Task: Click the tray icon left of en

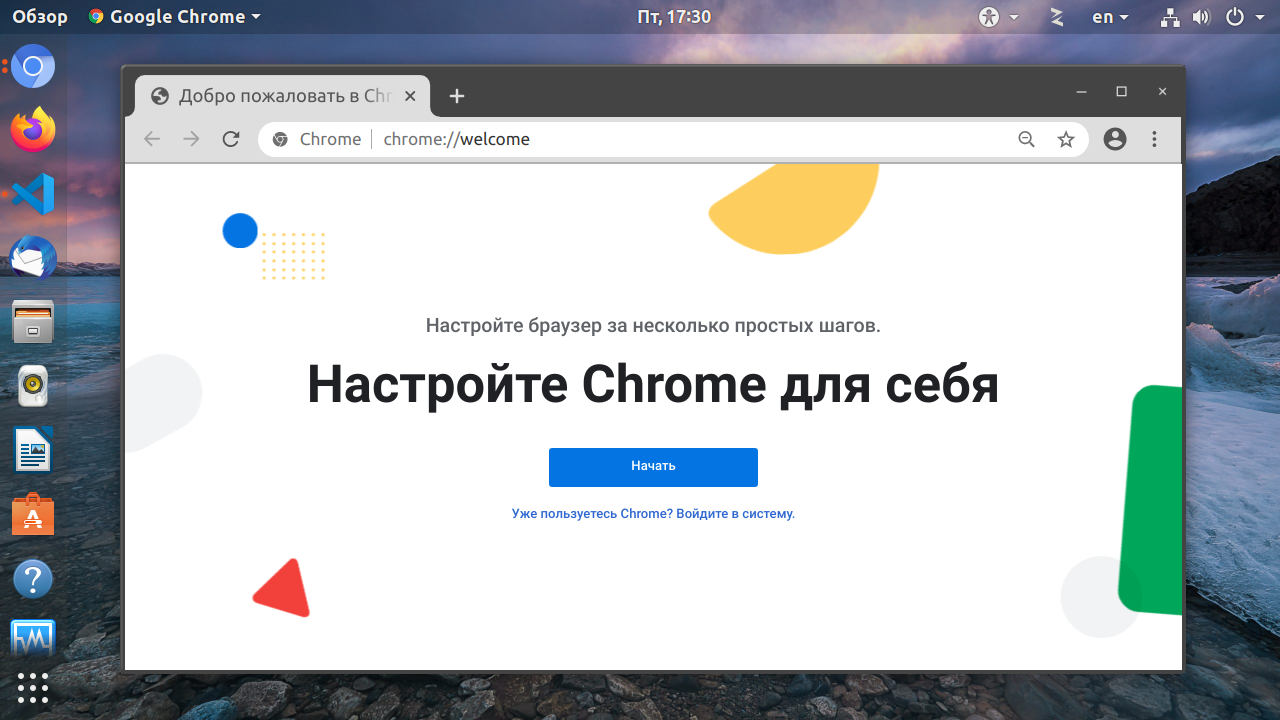Action: point(1056,16)
